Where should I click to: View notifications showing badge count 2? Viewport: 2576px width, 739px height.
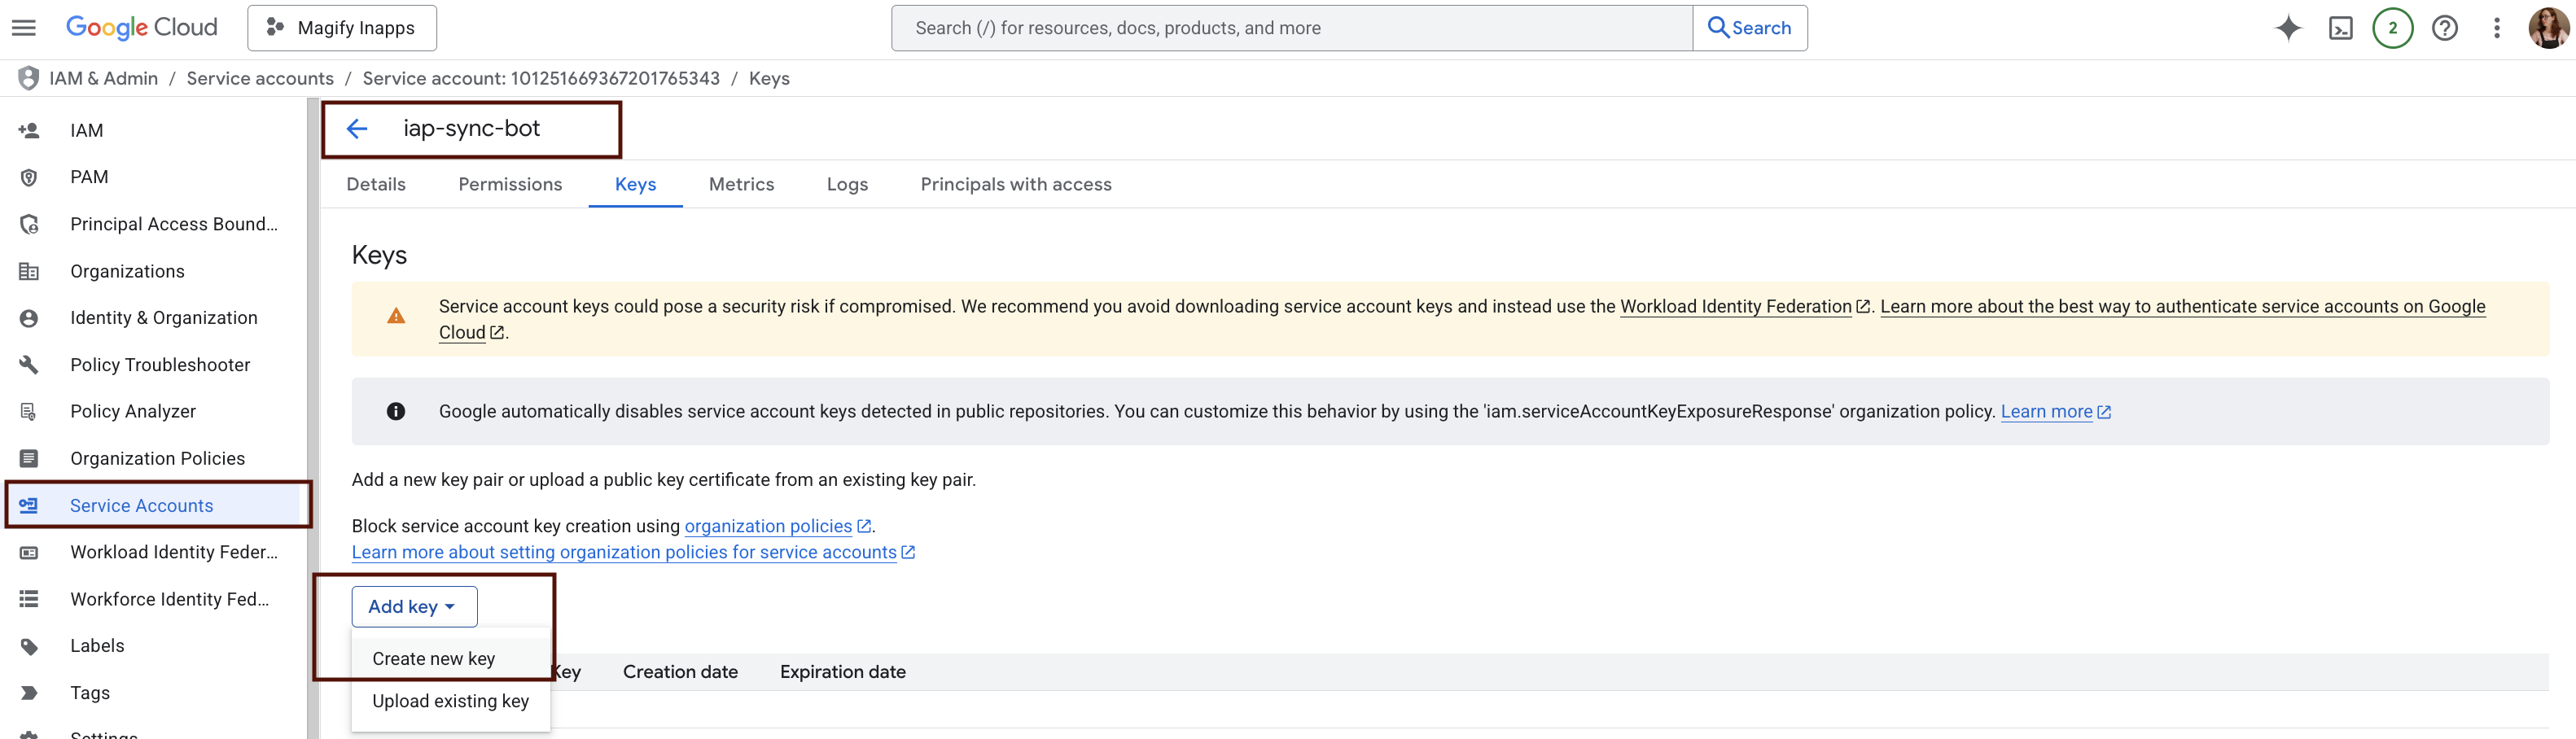click(x=2392, y=27)
